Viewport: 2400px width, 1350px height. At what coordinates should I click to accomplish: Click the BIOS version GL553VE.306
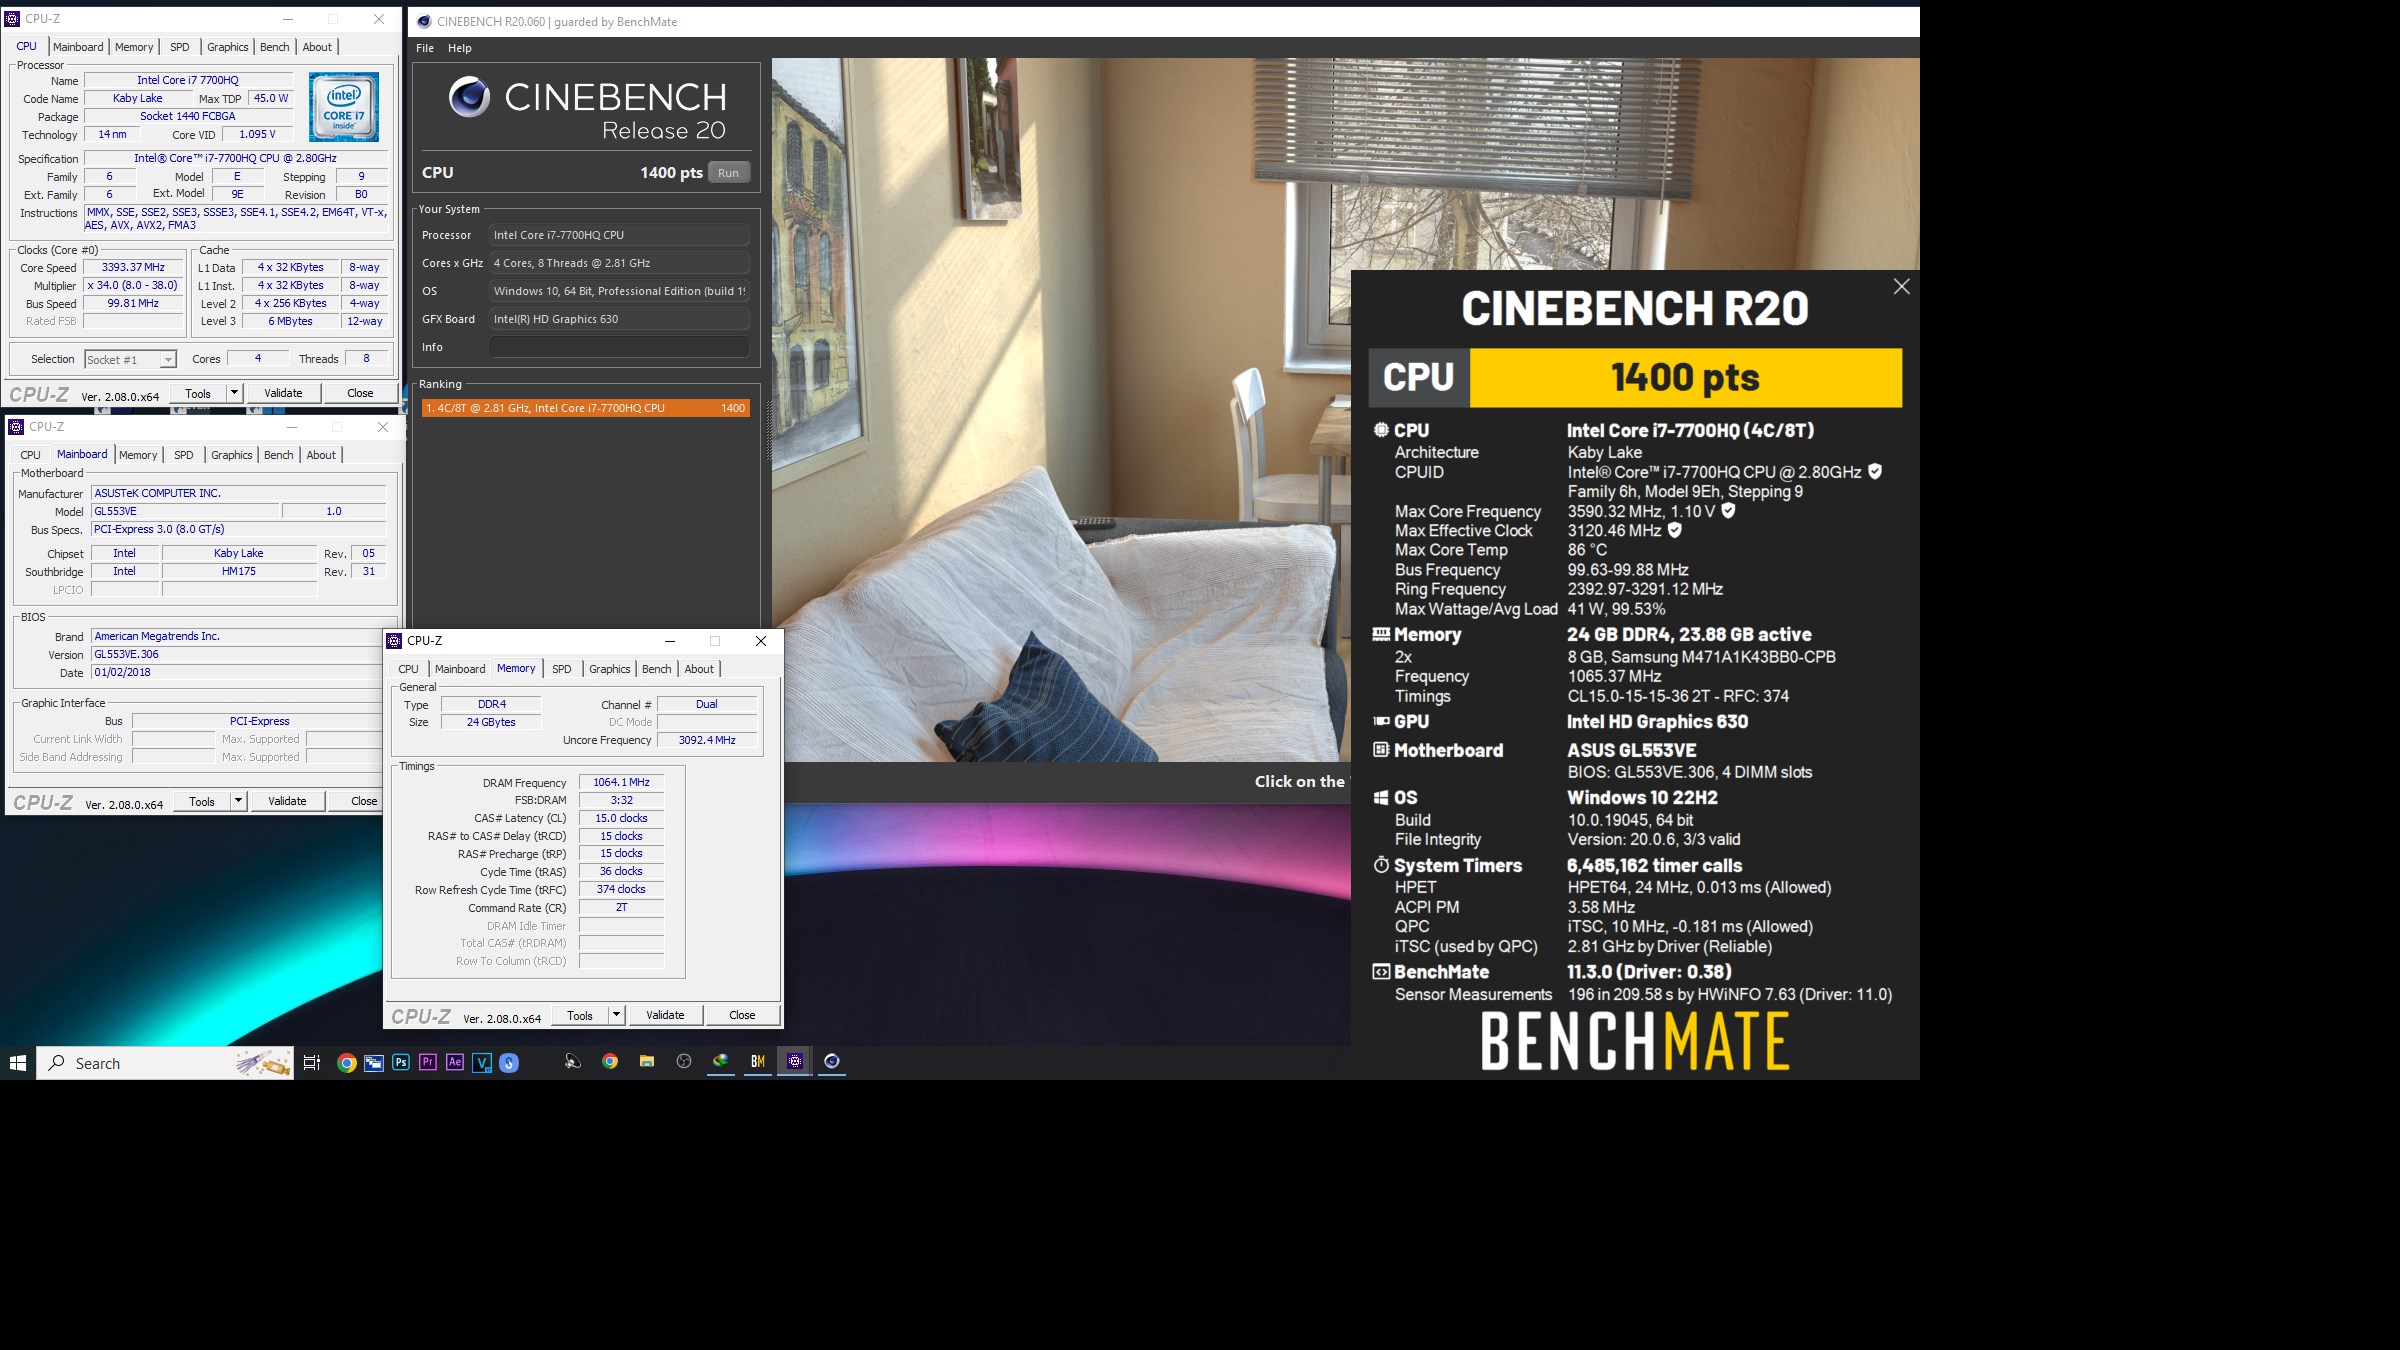coord(238,655)
